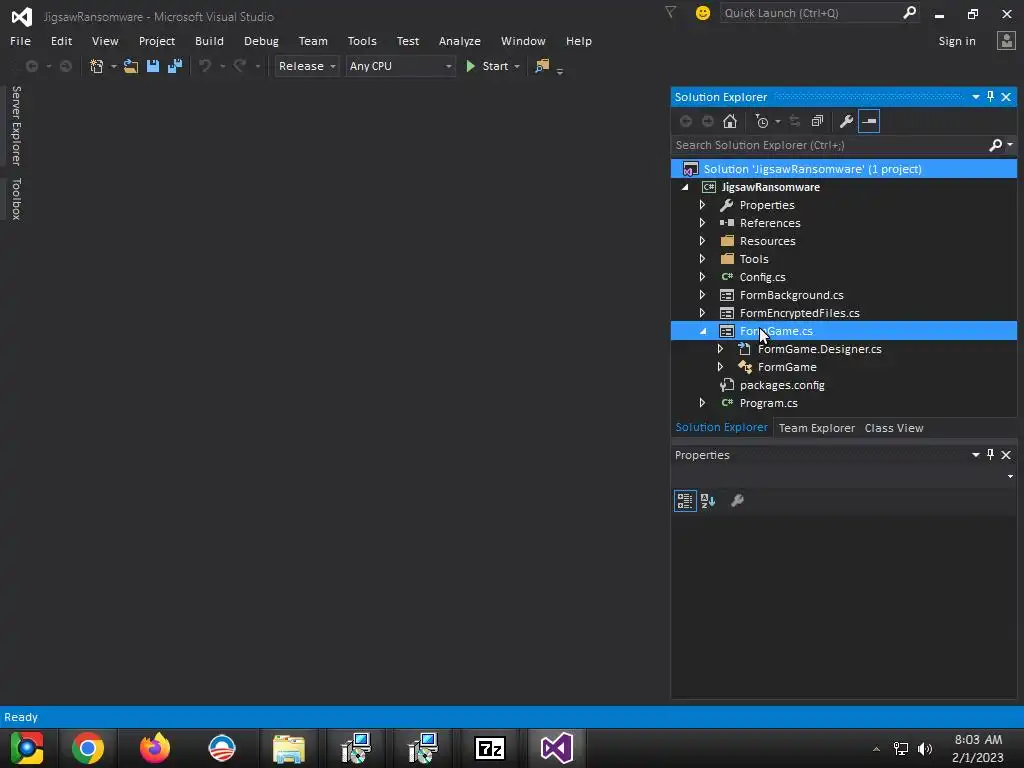Click the Find in Files toolbar icon
This screenshot has height=768, width=1024.
(542, 66)
